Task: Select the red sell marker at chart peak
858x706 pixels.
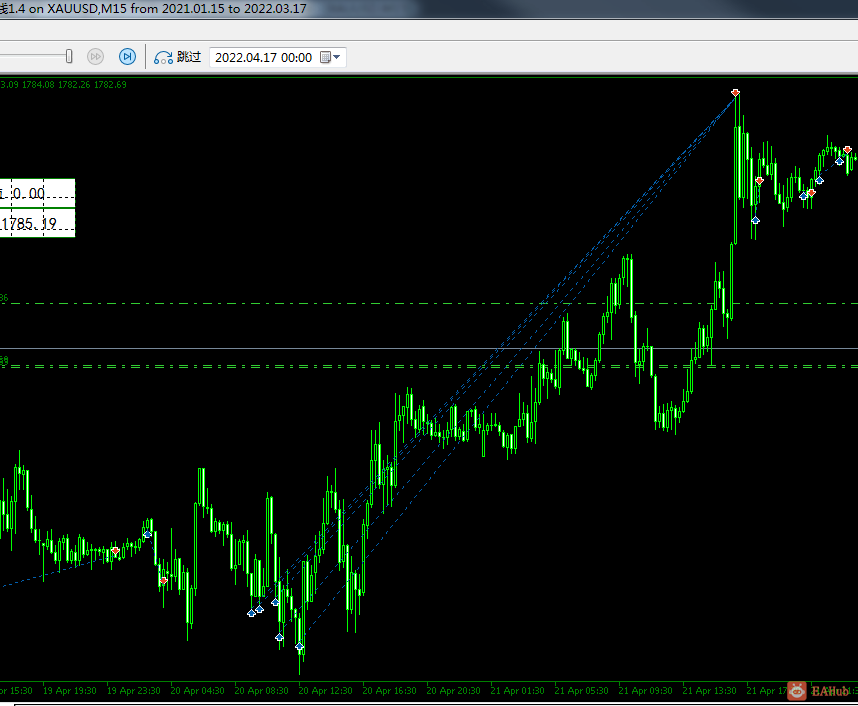Action: [x=735, y=93]
